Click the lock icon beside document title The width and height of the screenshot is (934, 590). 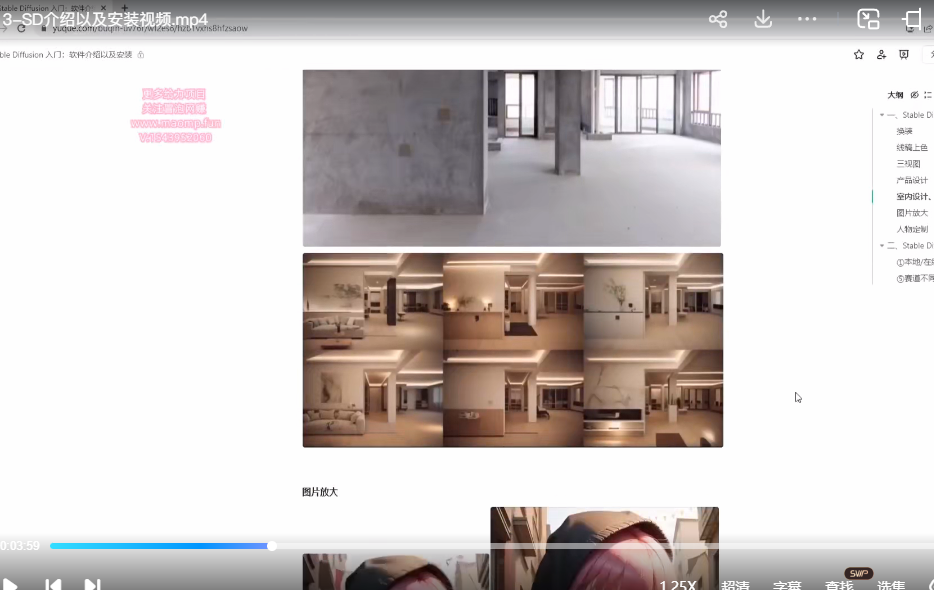coord(141,55)
